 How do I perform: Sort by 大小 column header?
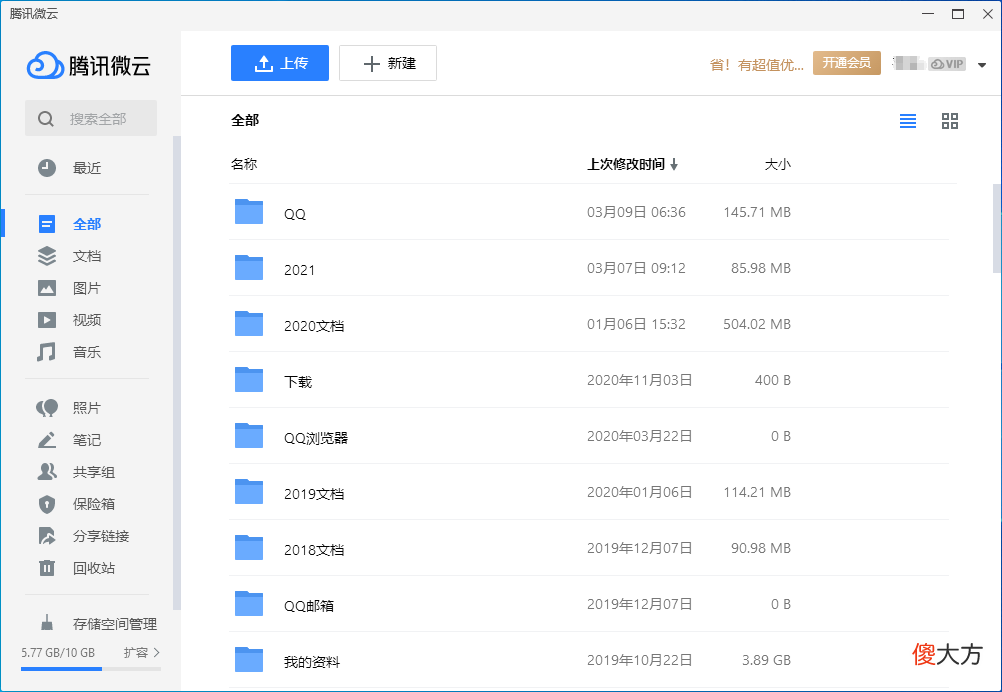point(778,164)
